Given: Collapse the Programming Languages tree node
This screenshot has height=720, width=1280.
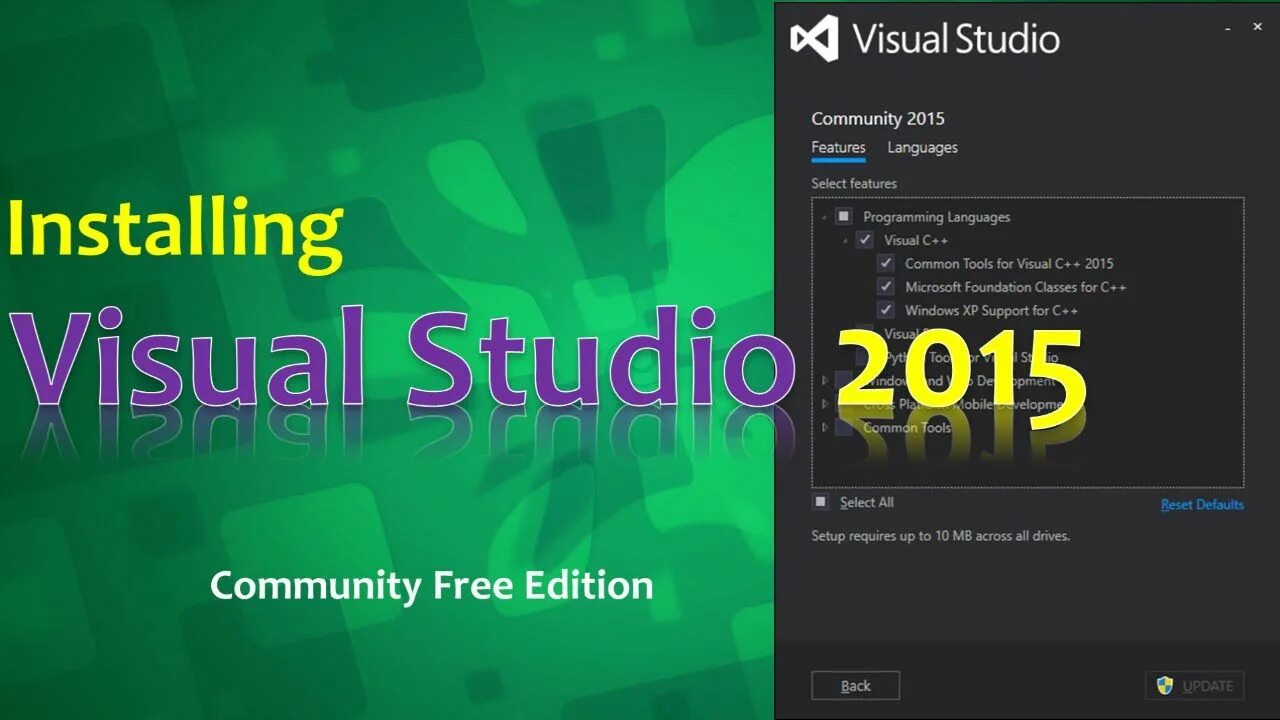Looking at the screenshot, I should point(825,217).
